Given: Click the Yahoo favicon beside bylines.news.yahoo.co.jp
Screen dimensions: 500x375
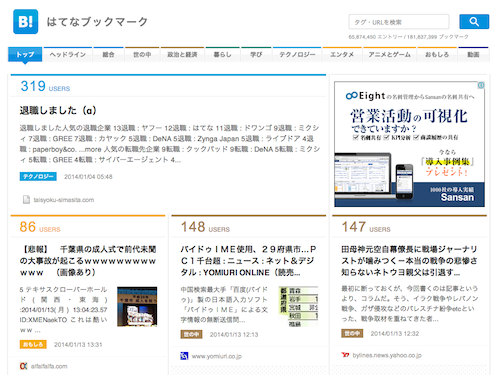Looking at the screenshot, I should click(345, 355).
